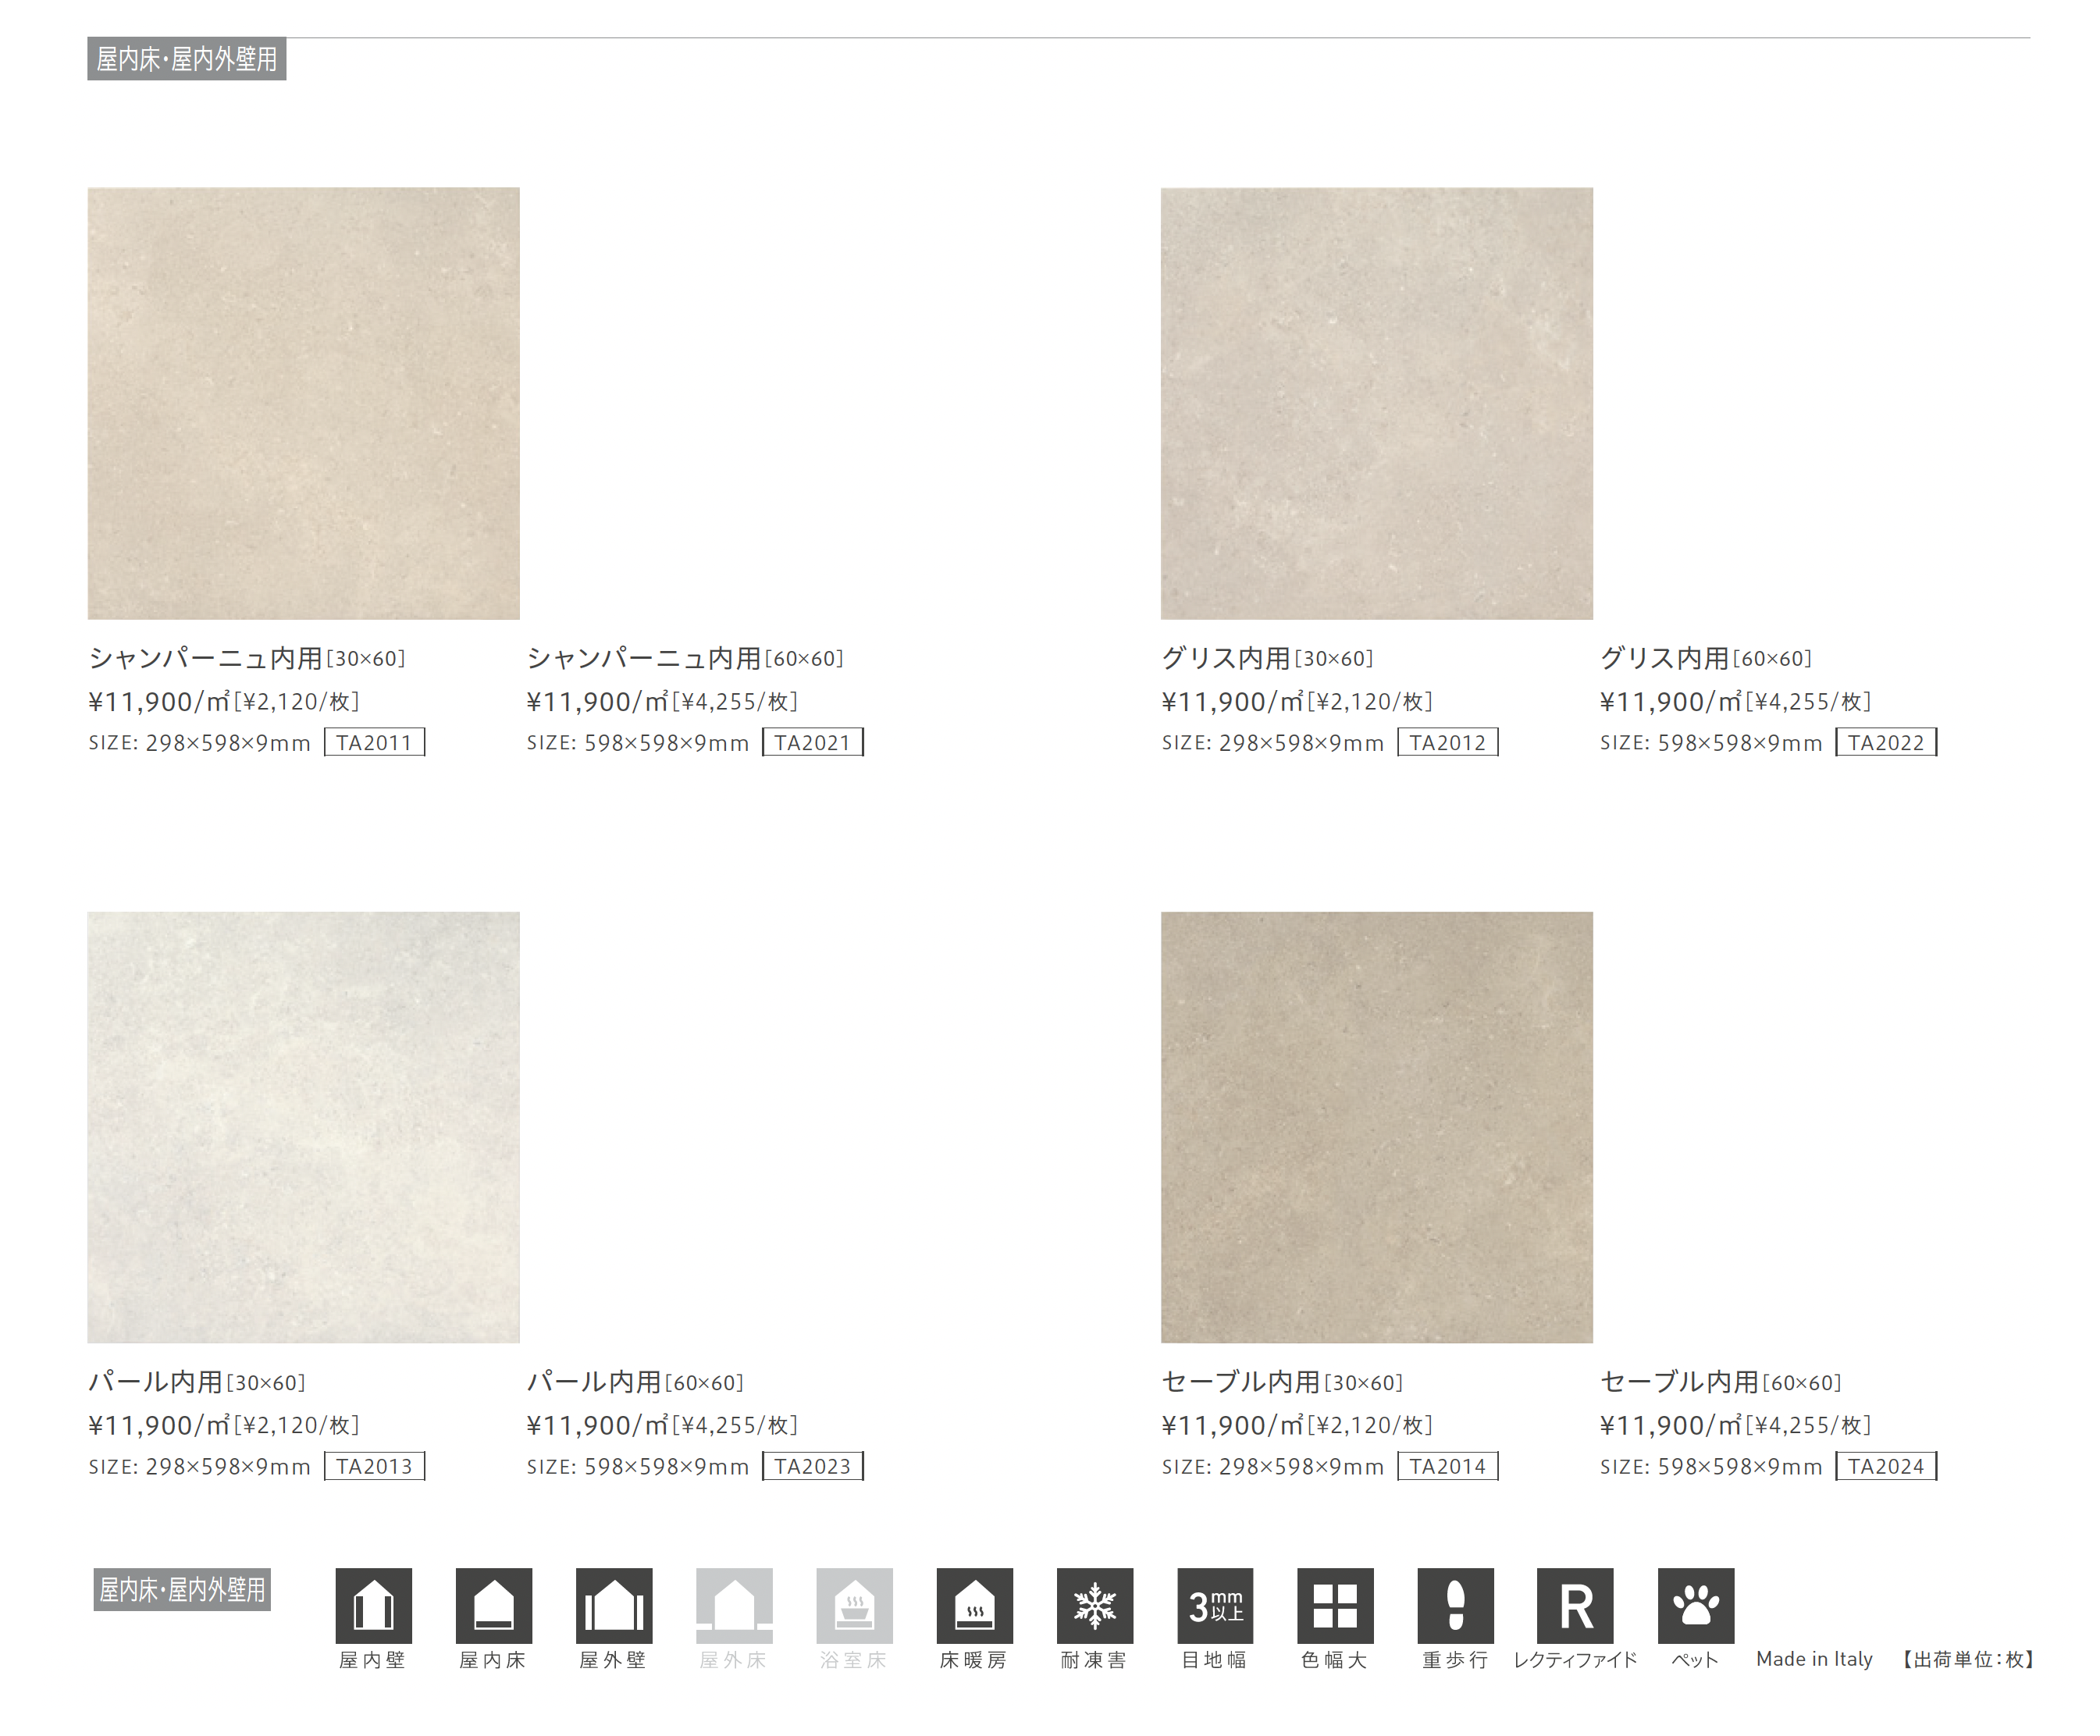This screenshot has width=2100, height=1736.
Task: Click the 重歩行 footprint heavy traffic icon
Action: (1455, 1605)
